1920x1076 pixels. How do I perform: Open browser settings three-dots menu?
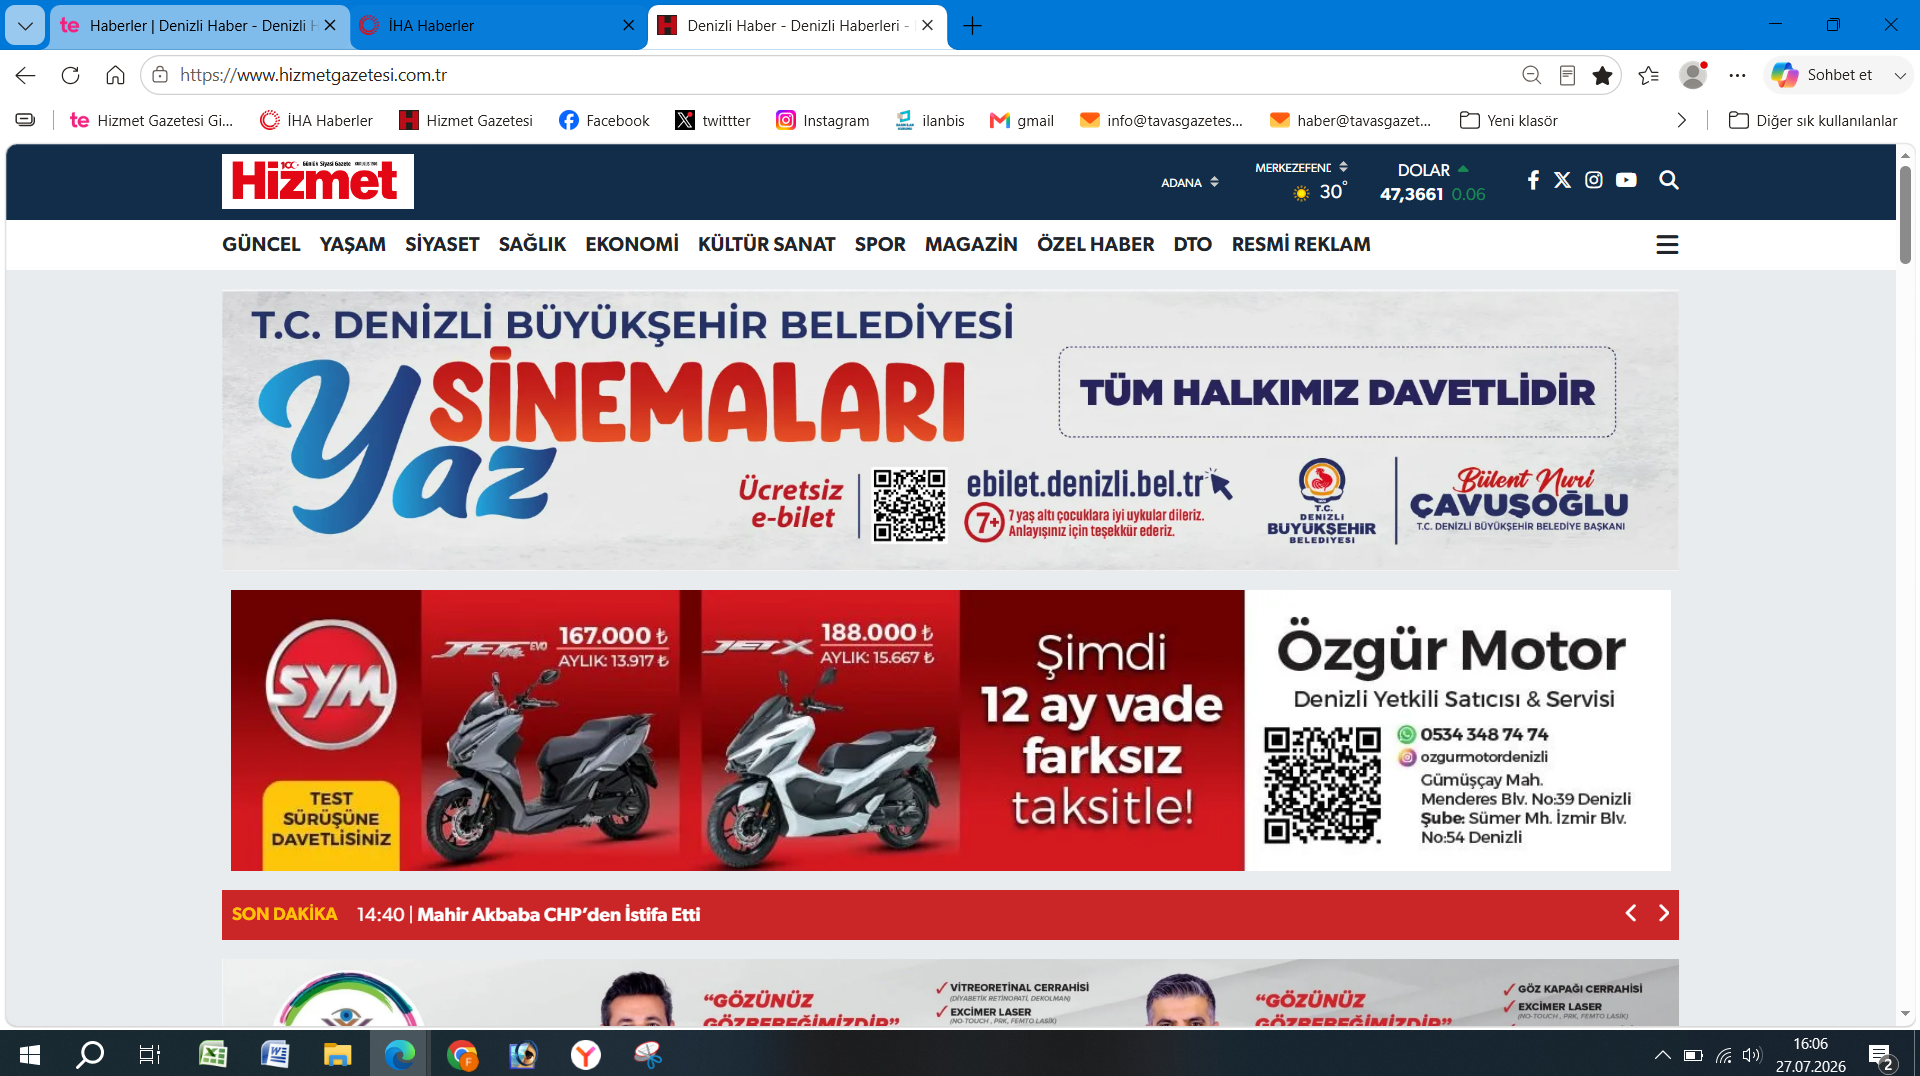1737,75
